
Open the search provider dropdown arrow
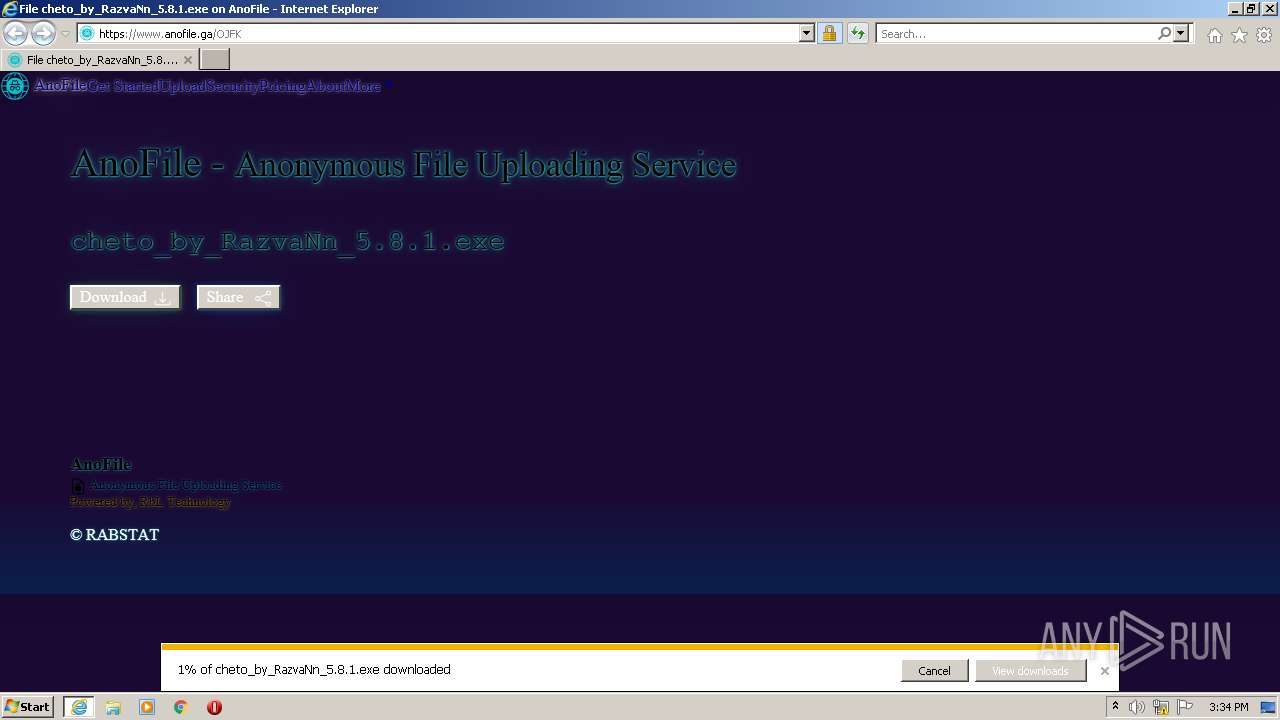click(x=1181, y=33)
